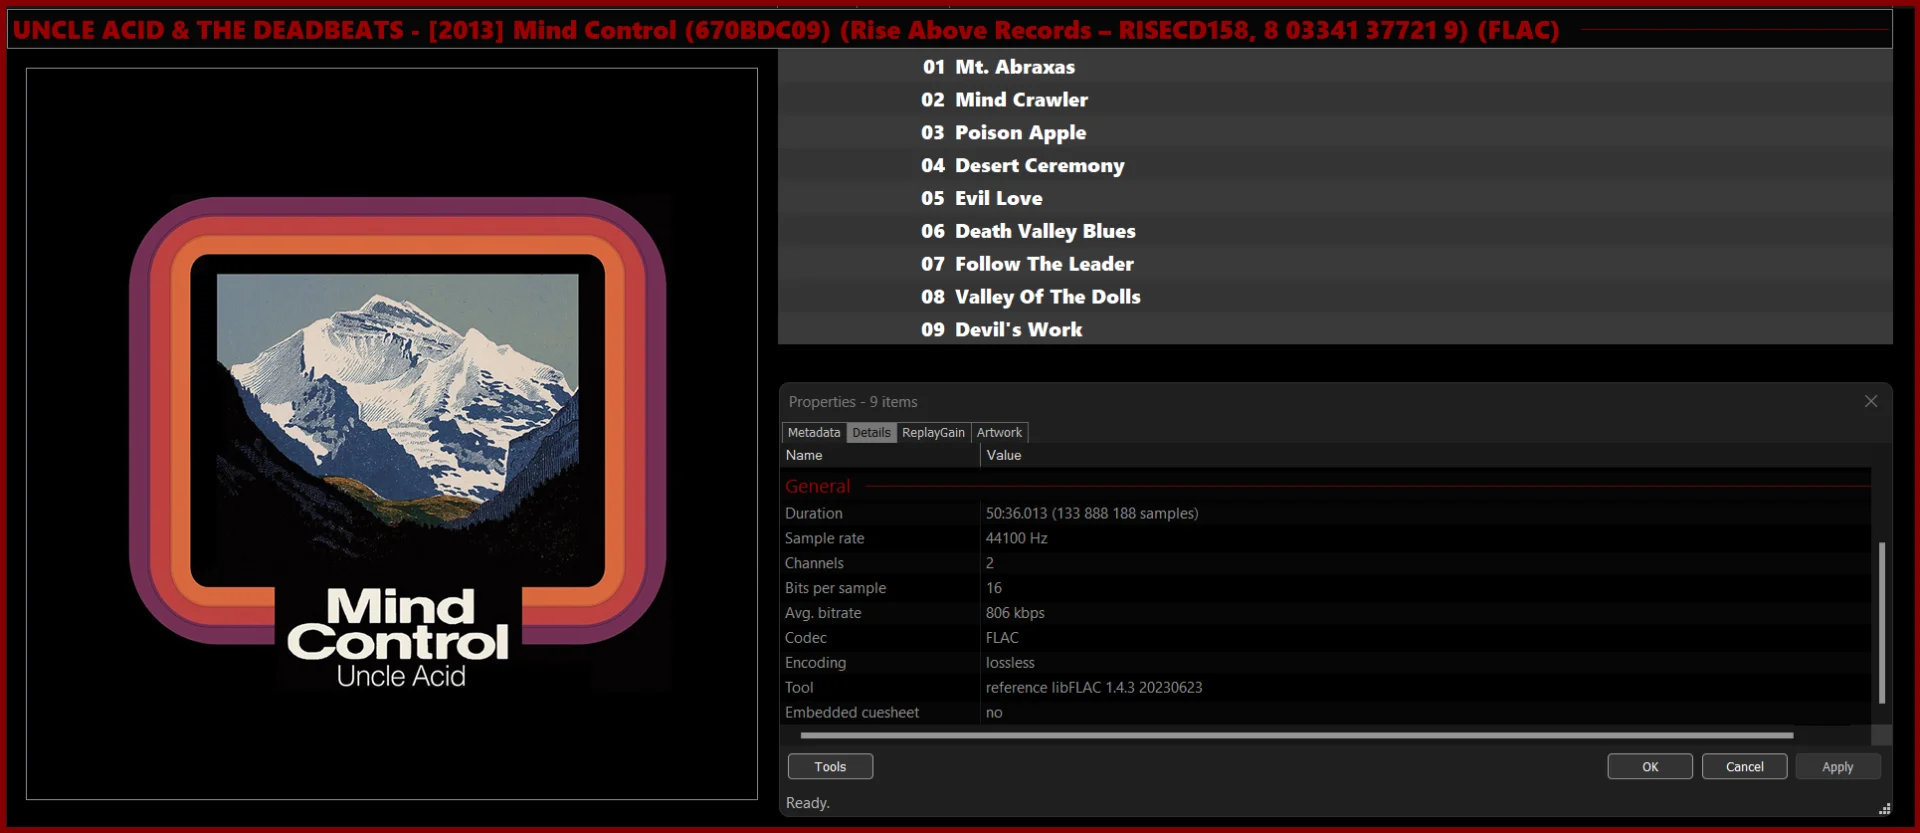Select track 03 Poison Apple
Viewport: 1920px width, 833px height.
click(1335, 133)
